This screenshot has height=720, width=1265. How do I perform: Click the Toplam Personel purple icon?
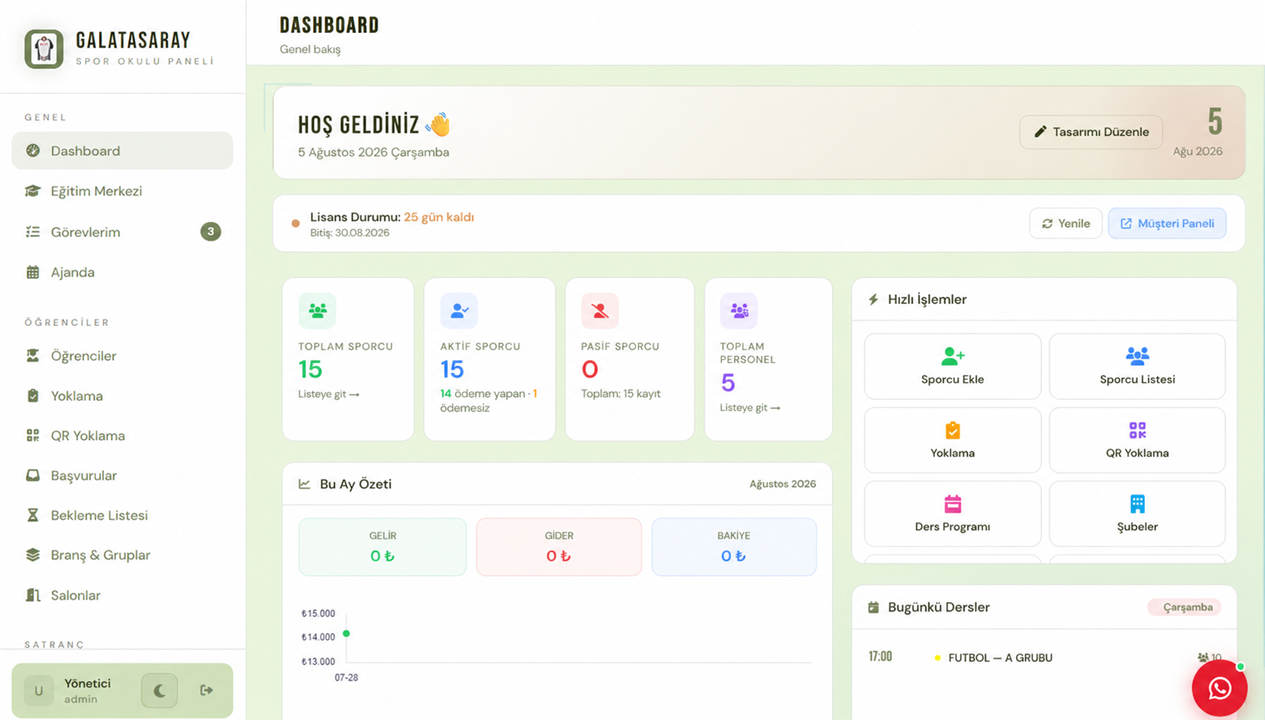coord(739,311)
